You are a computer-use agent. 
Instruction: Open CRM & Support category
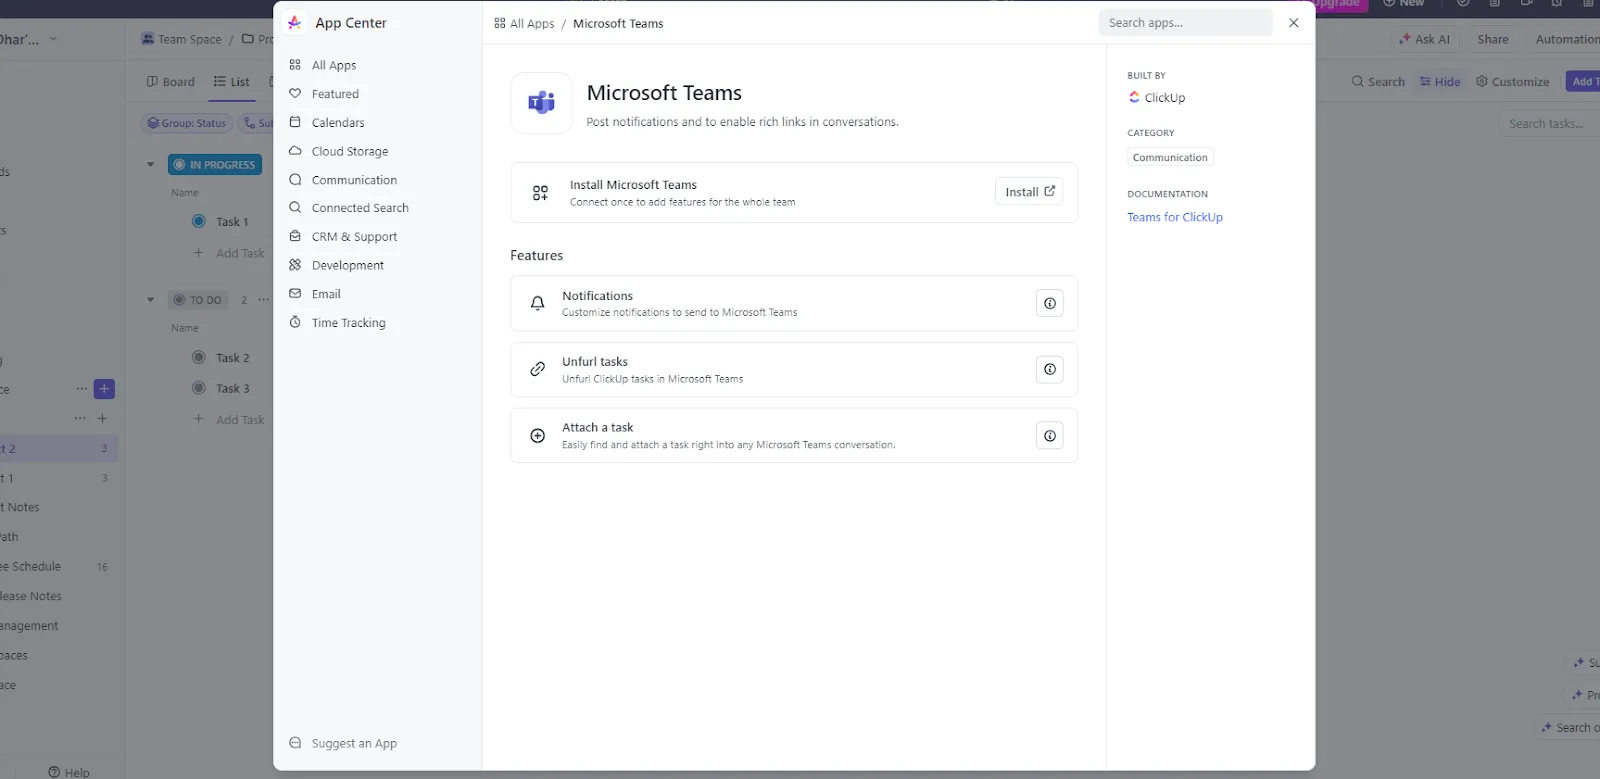[354, 237]
